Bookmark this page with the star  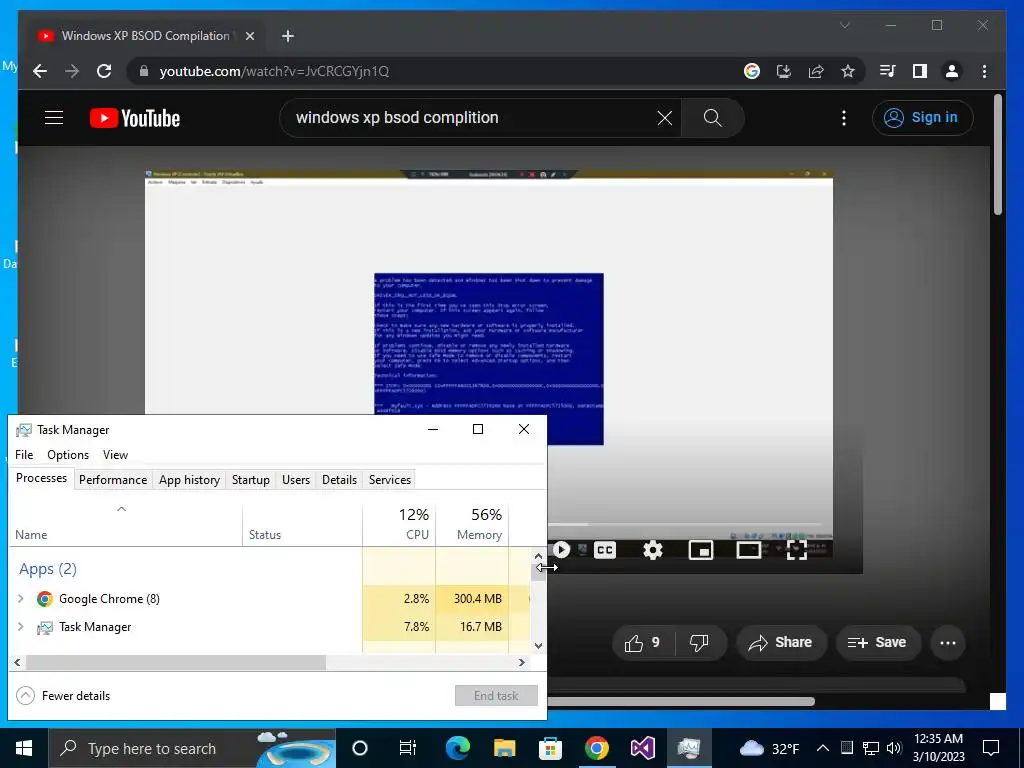pyautogui.click(x=848, y=71)
